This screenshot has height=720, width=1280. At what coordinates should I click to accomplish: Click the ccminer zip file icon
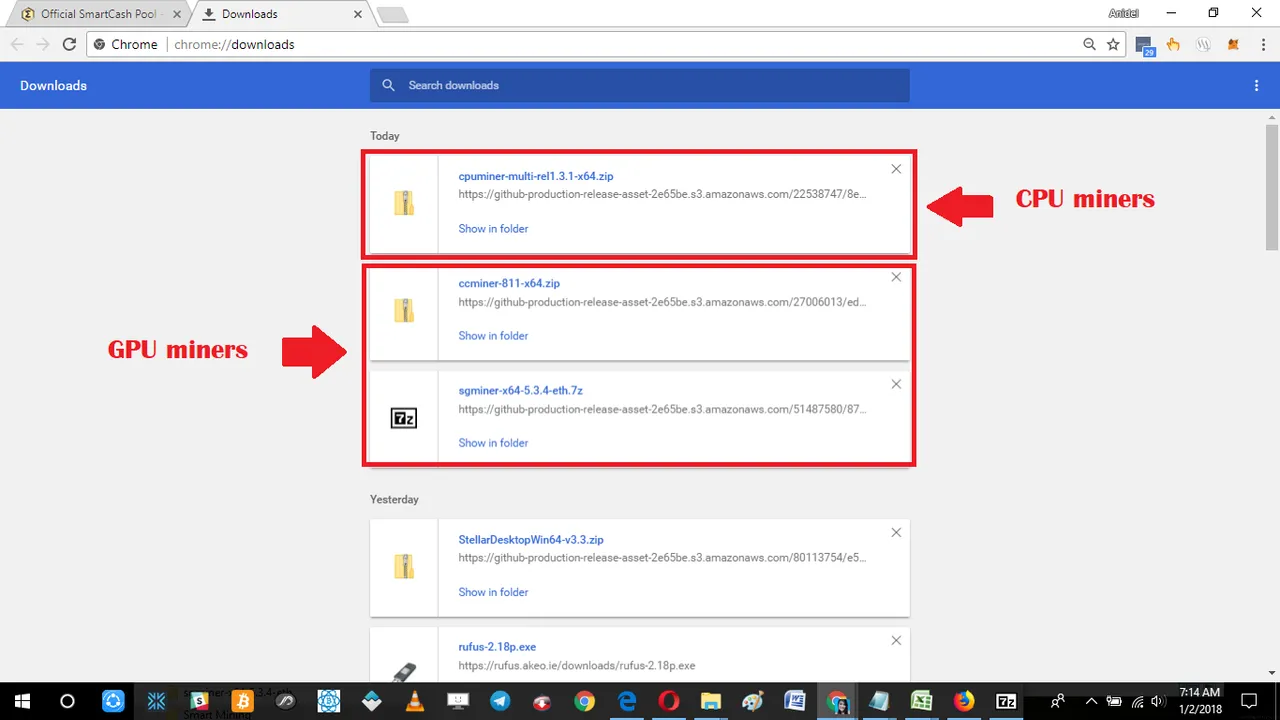click(x=404, y=311)
